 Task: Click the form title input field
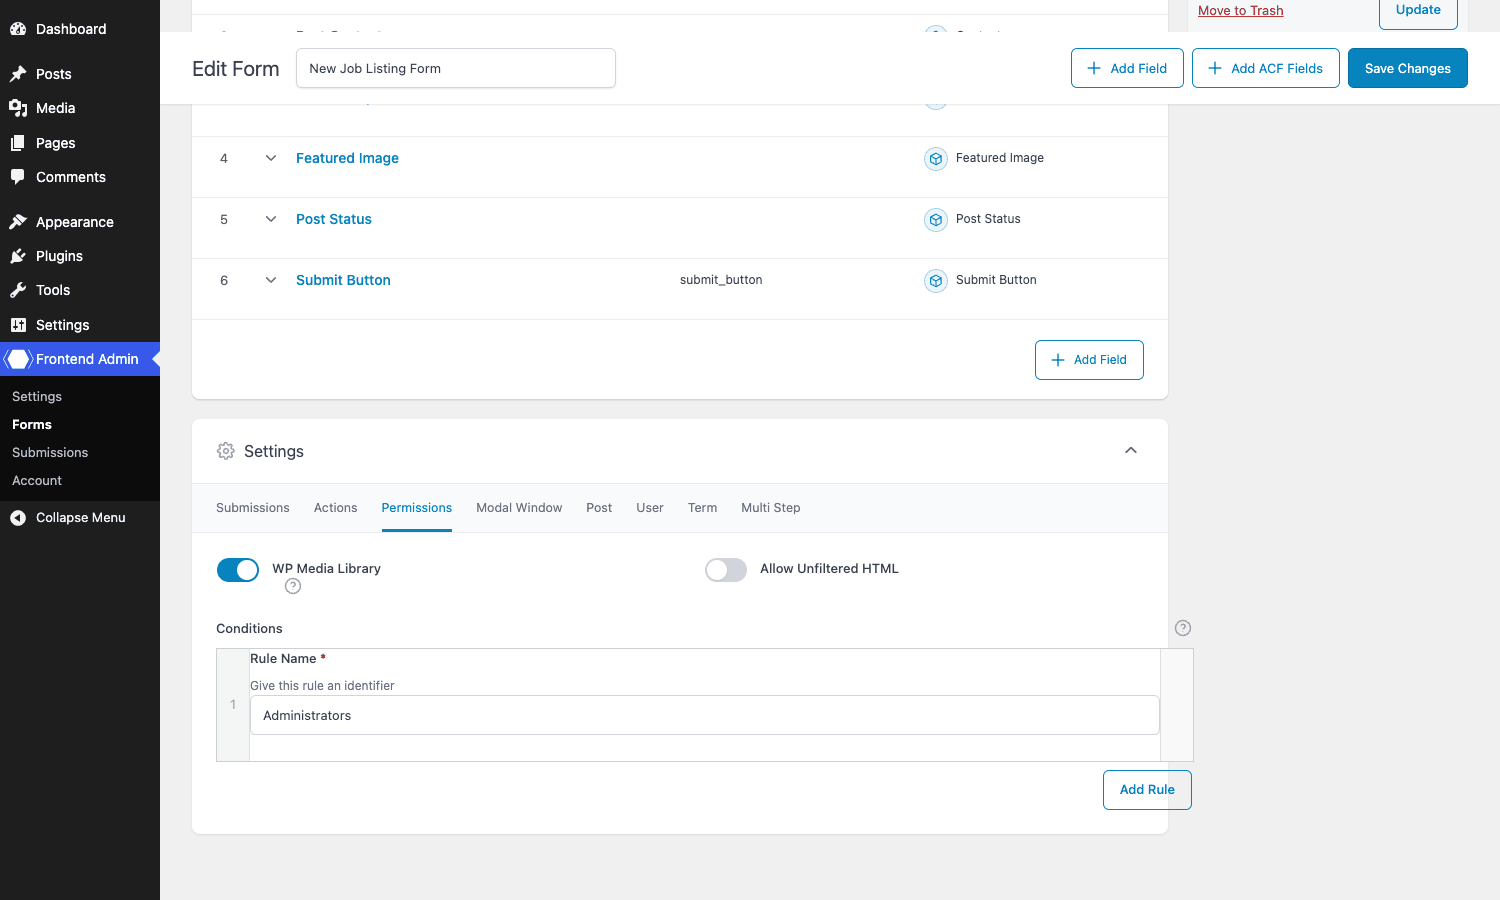[x=456, y=68]
